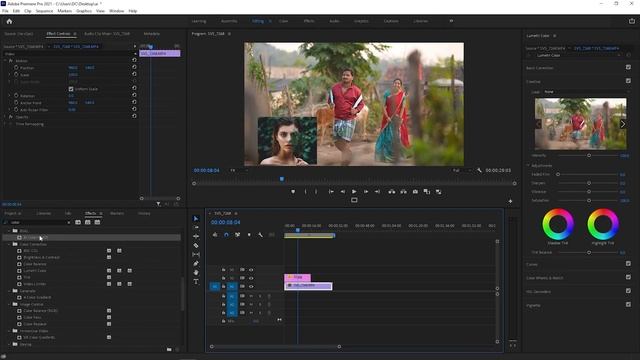Open the File menu
The width and height of the screenshot is (640, 360).
5,11
